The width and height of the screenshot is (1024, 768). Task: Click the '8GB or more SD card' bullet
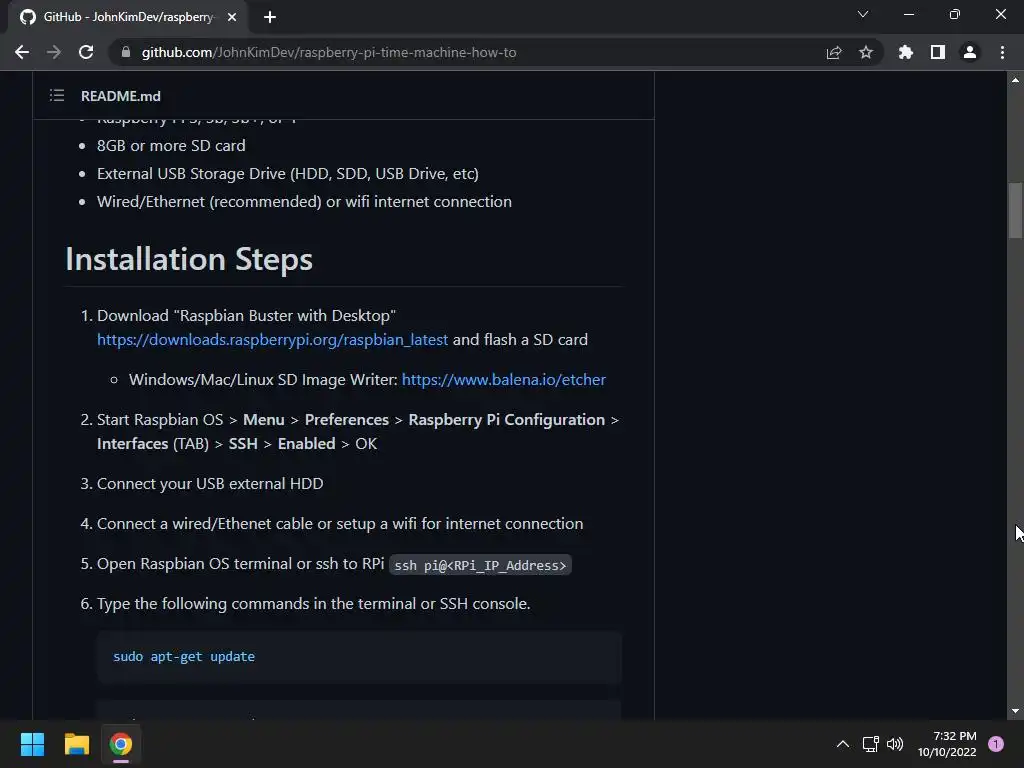171,146
